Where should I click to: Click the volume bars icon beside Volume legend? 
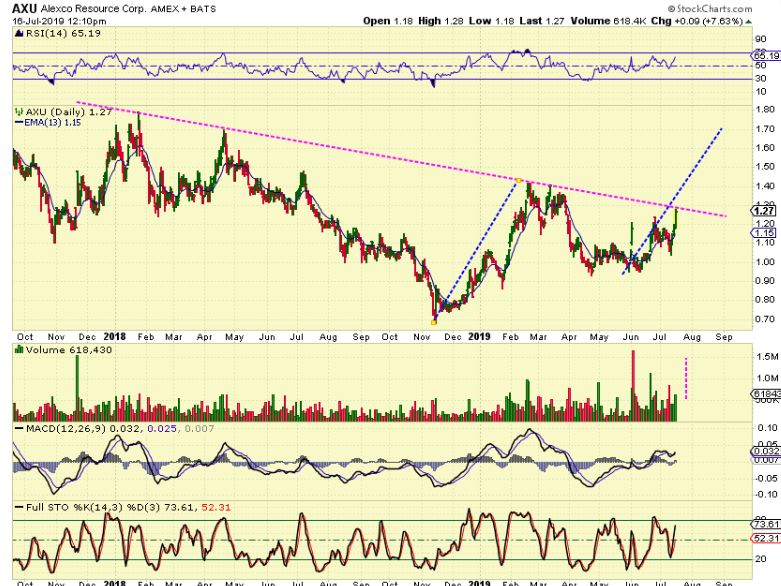19,350
